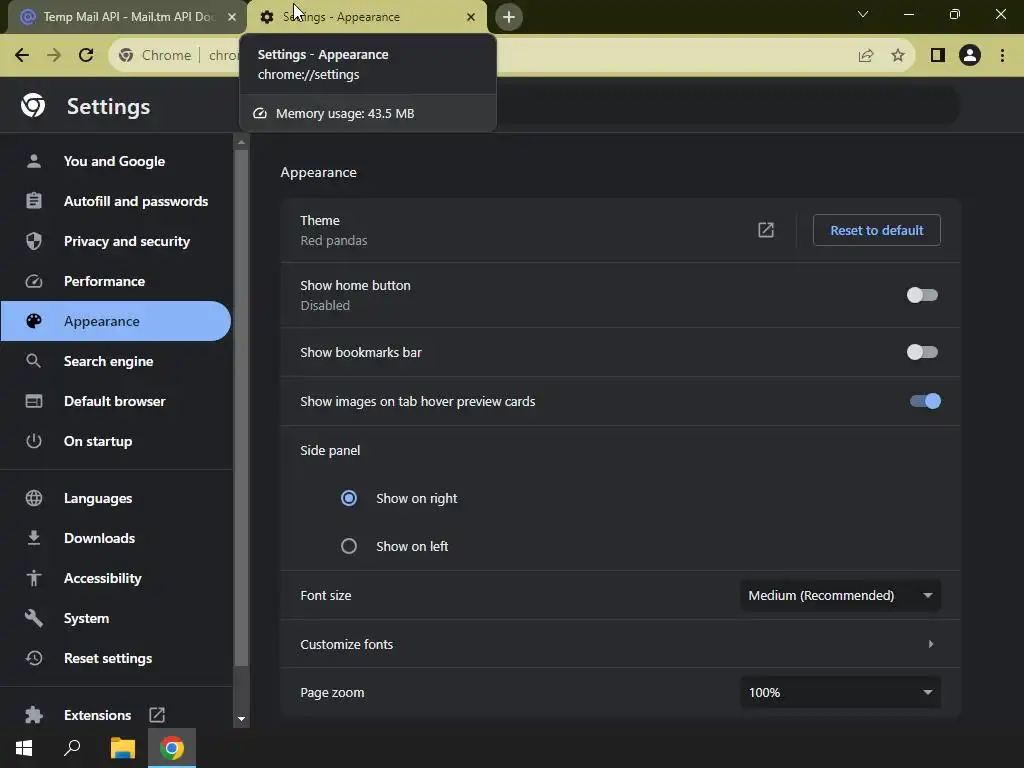This screenshot has width=1024, height=768.
Task: Open the Windows Start menu
Action: [24, 748]
